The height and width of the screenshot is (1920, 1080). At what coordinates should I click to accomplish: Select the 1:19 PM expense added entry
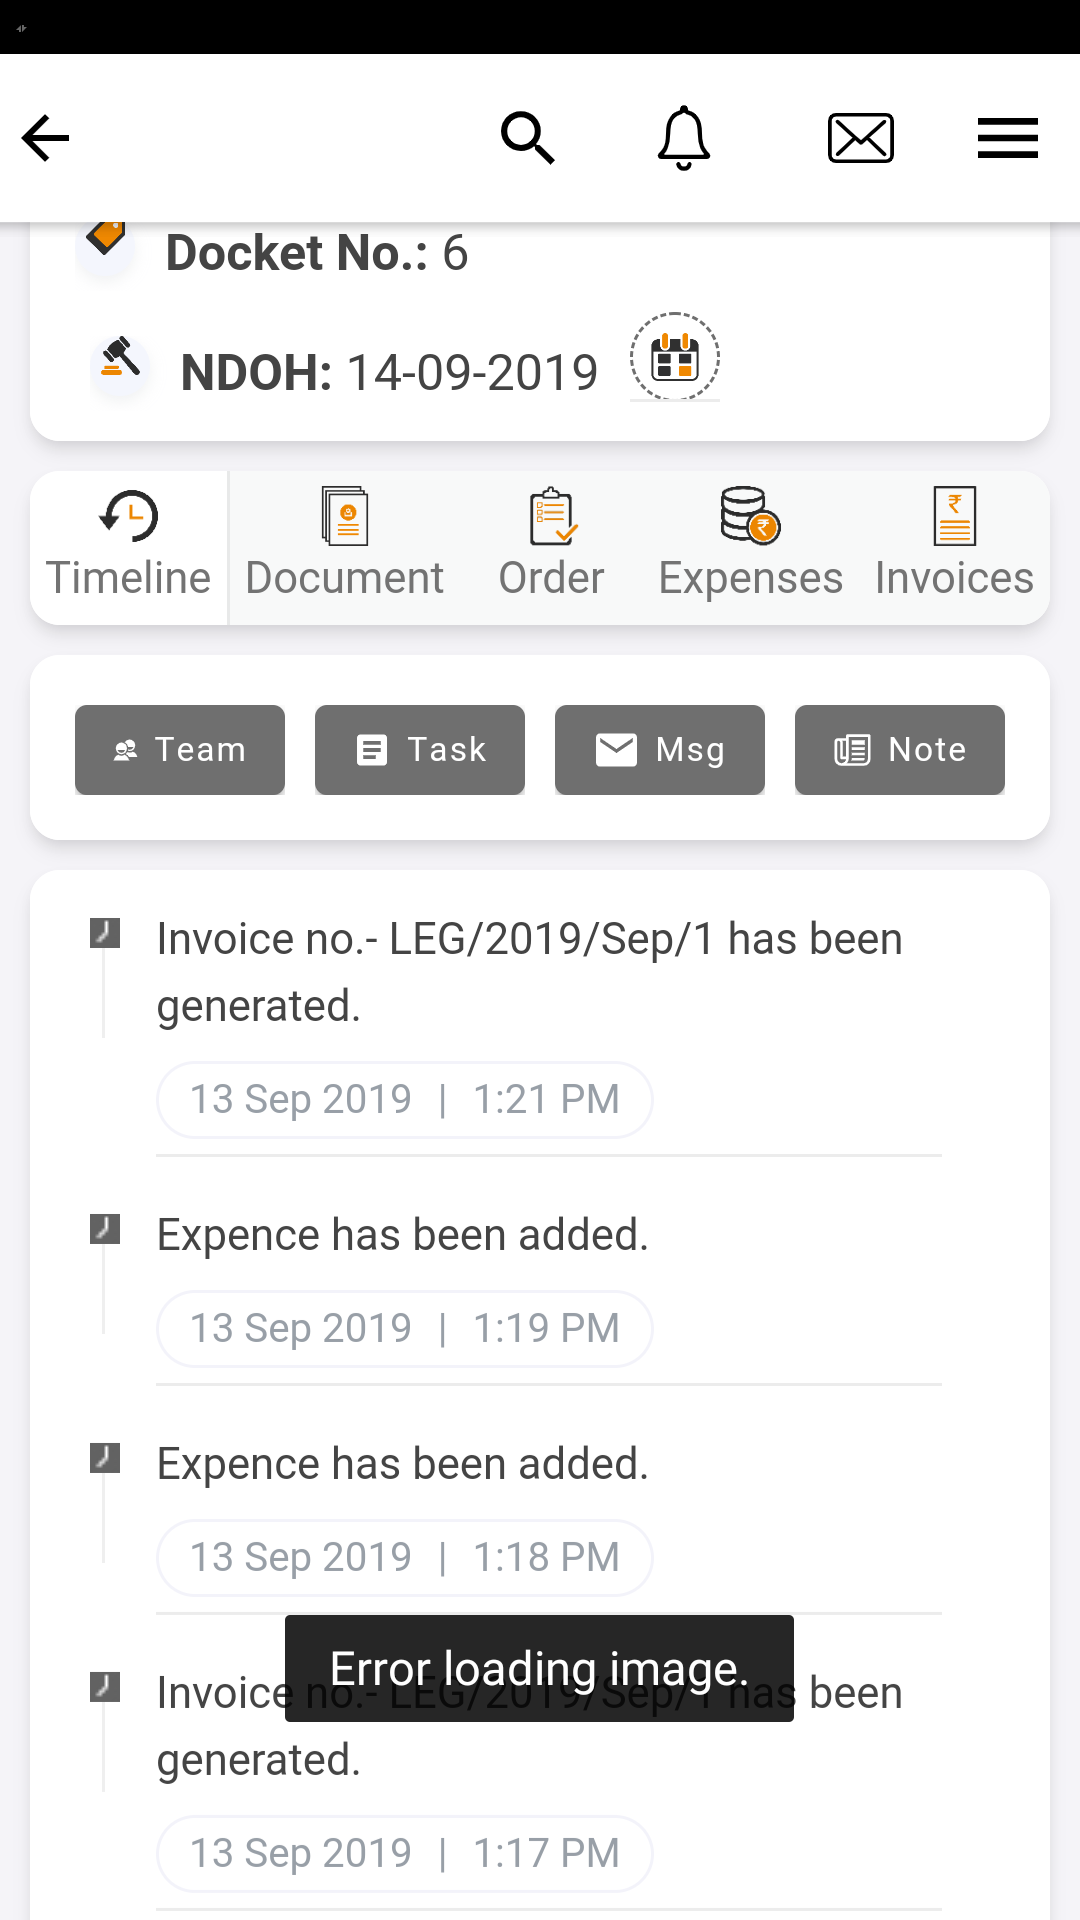click(403, 1235)
